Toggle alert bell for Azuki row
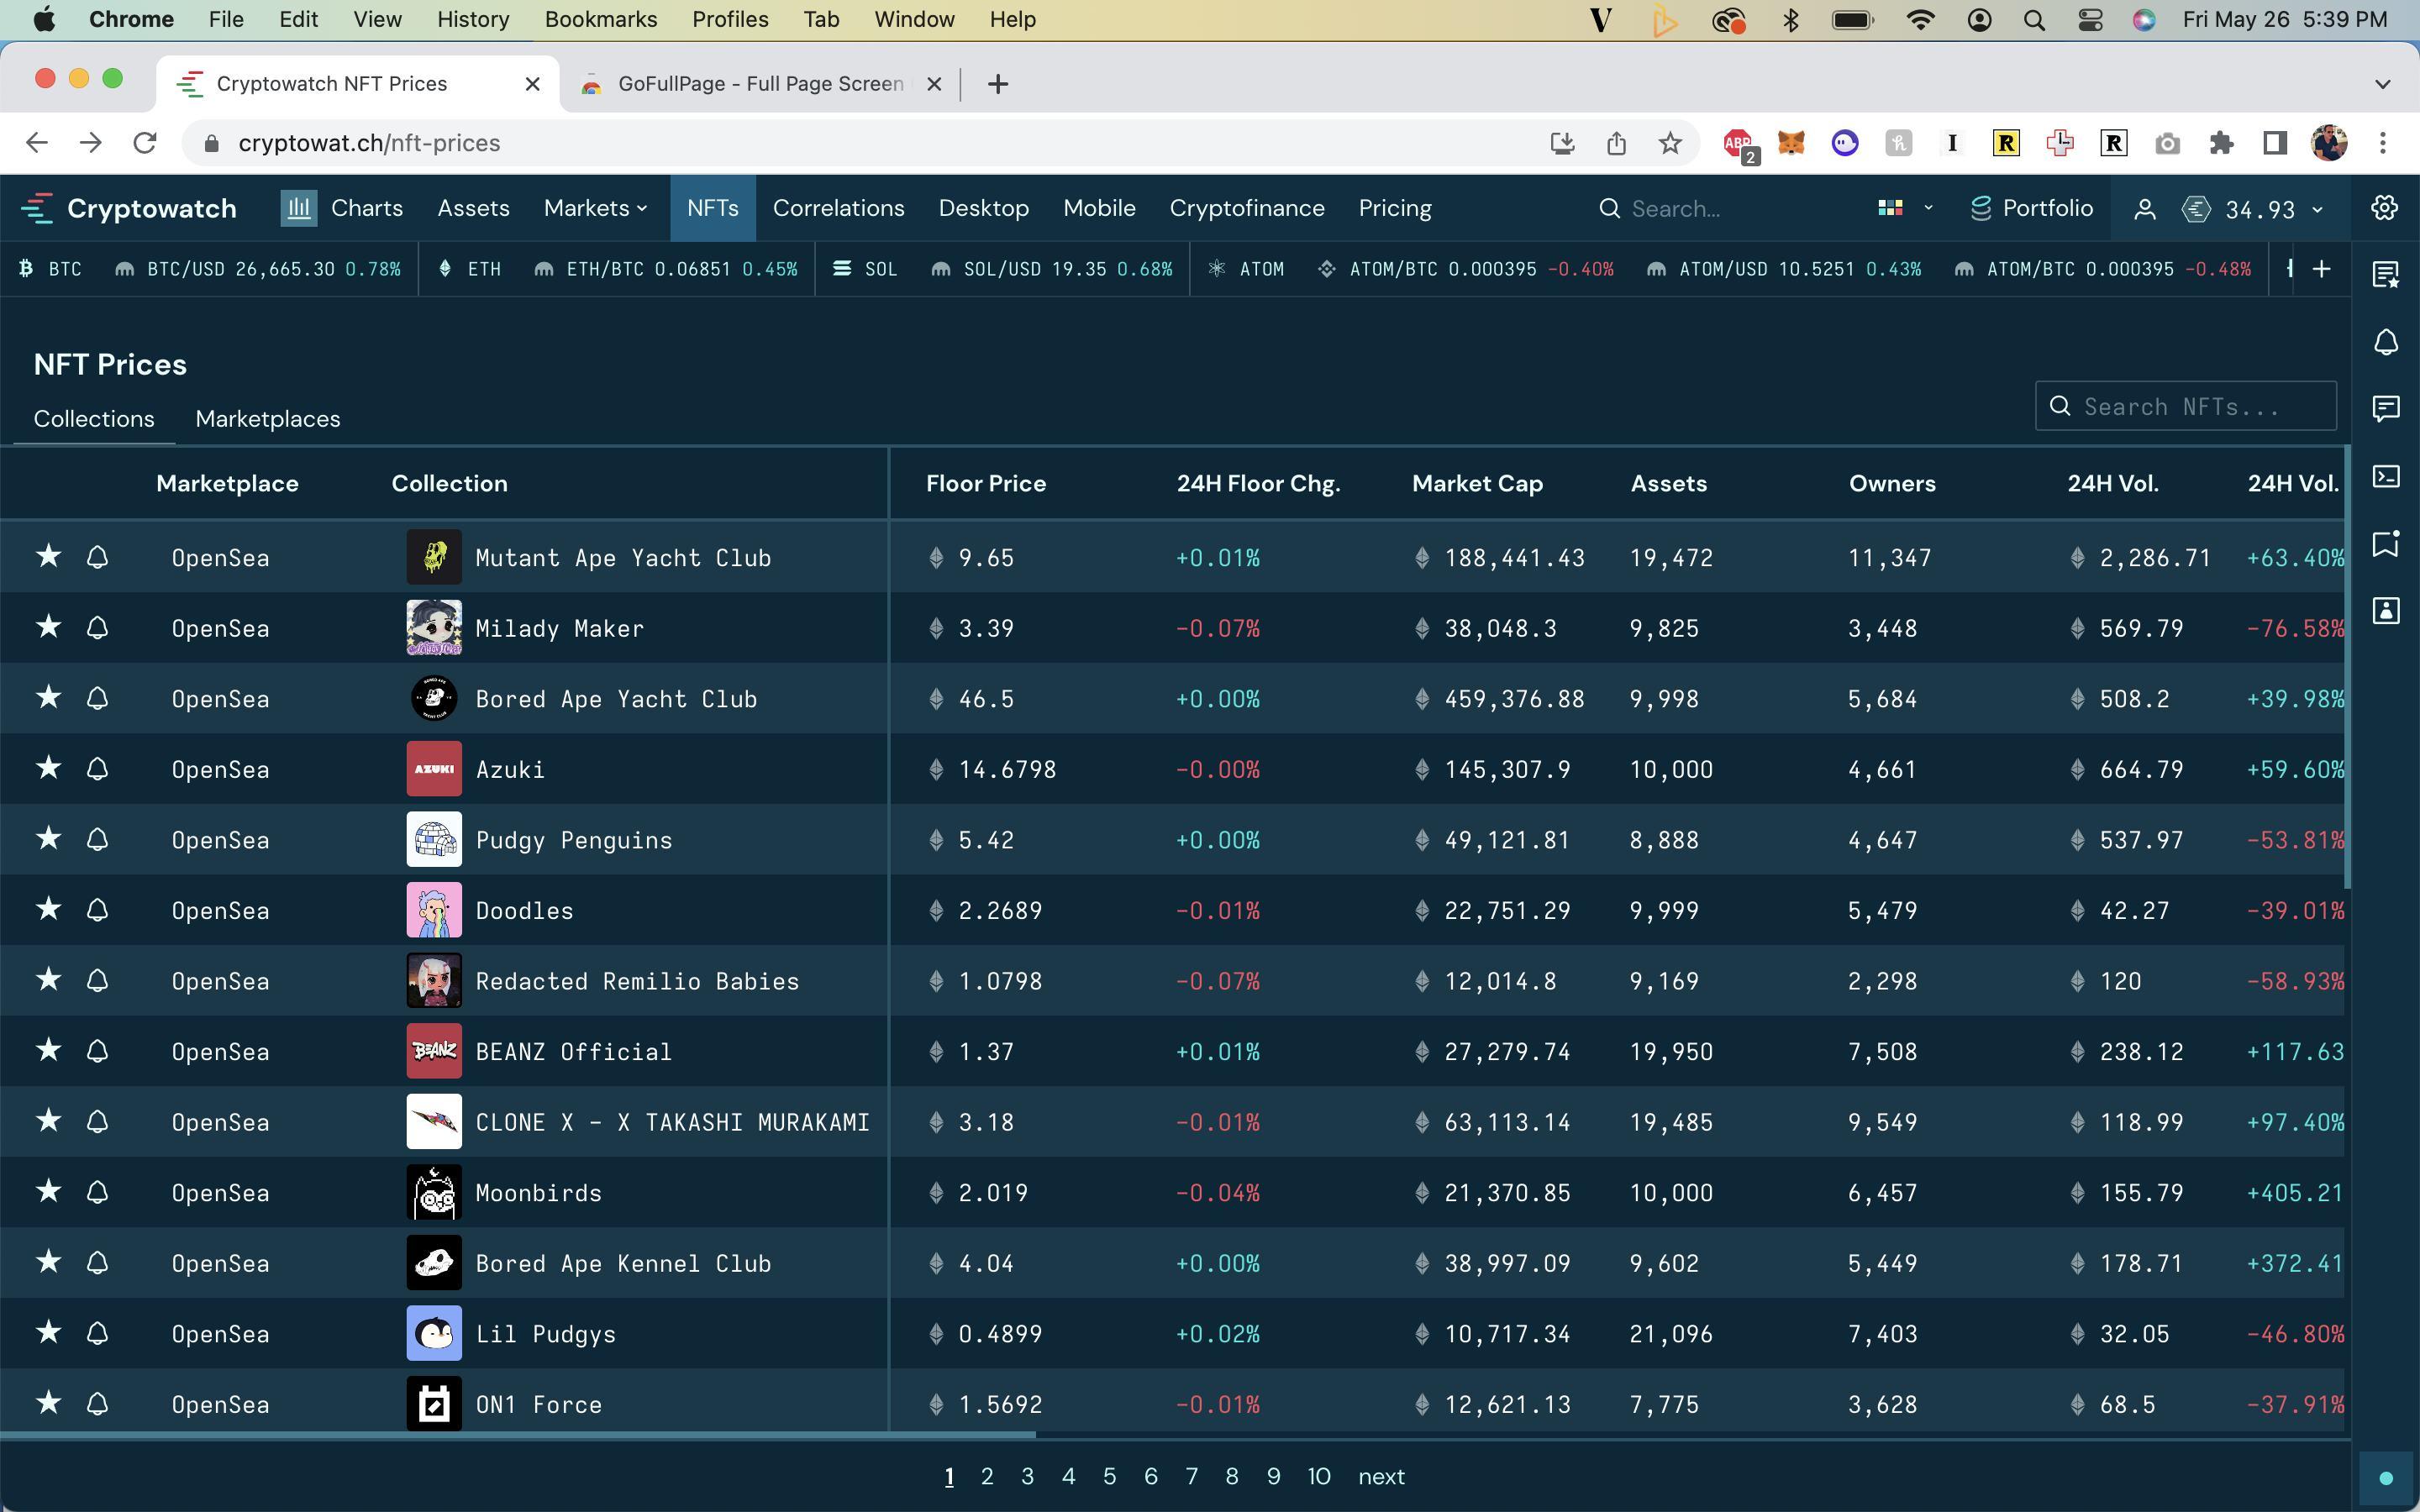Screen dimensions: 2420x1512 (x=97, y=768)
